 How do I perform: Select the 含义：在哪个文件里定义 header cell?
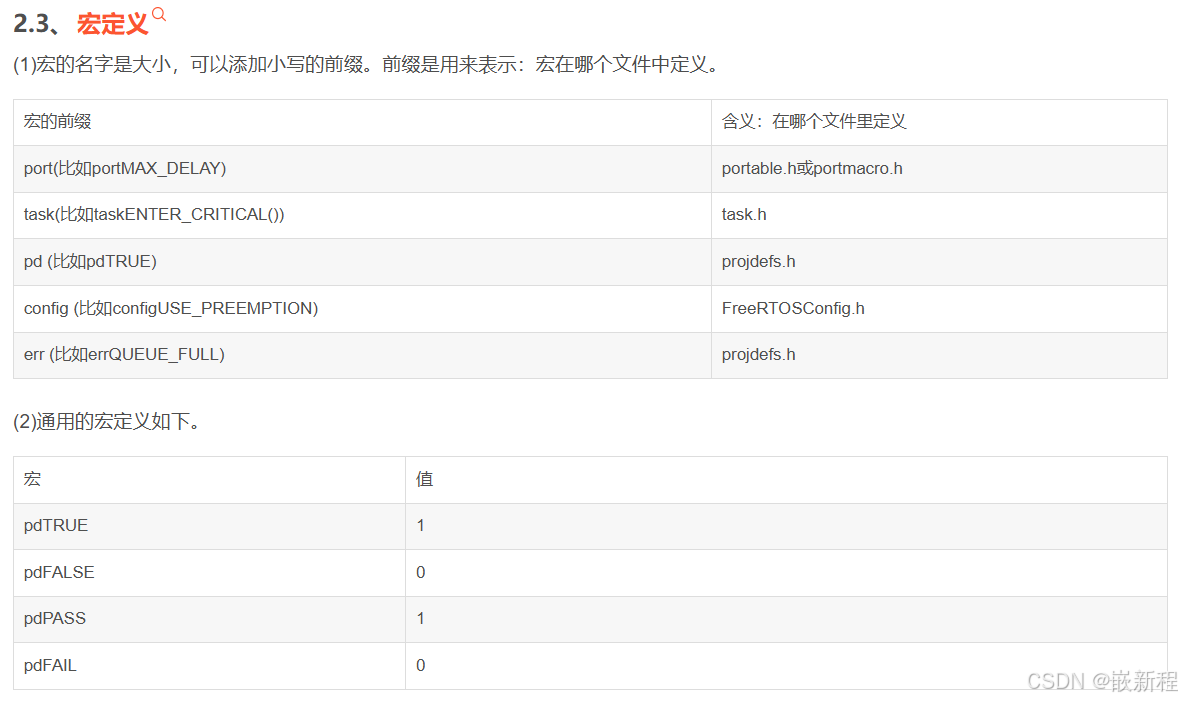[939, 122]
